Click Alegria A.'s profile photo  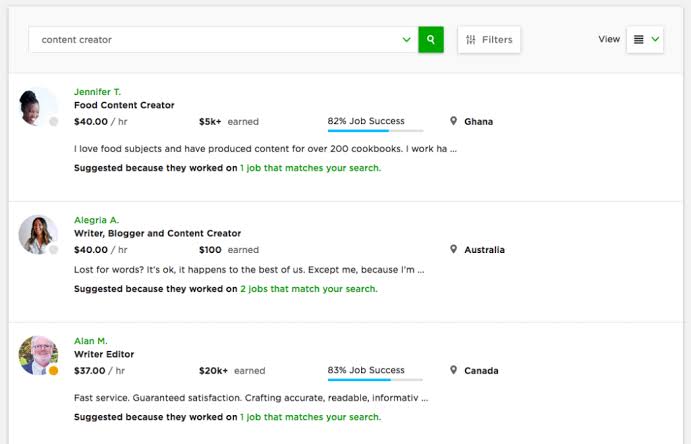38,235
